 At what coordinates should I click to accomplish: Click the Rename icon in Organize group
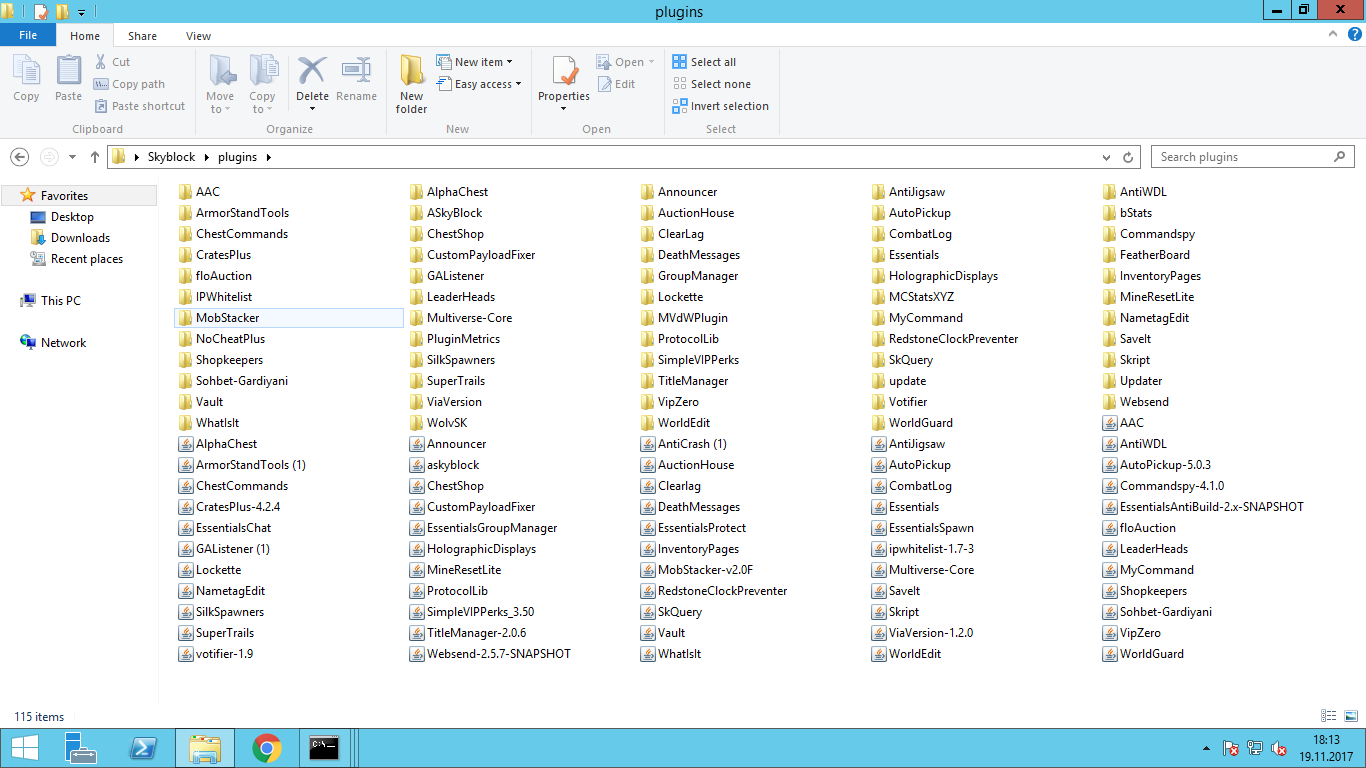coord(356,79)
